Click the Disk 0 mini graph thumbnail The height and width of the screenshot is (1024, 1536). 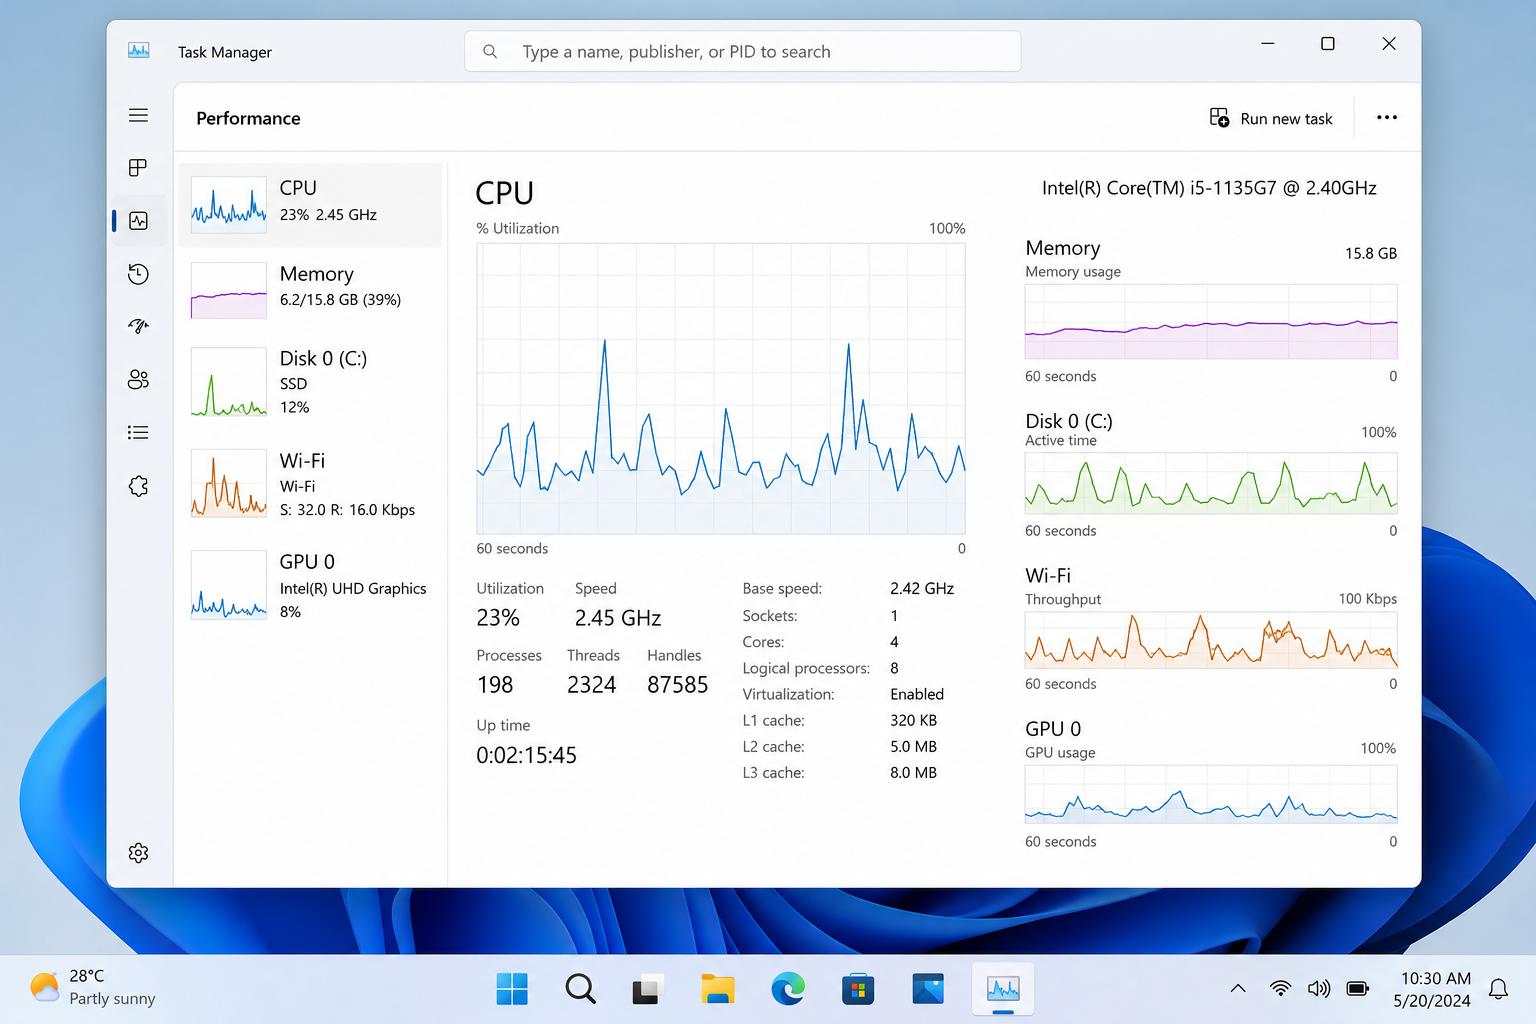tap(229, 382)
